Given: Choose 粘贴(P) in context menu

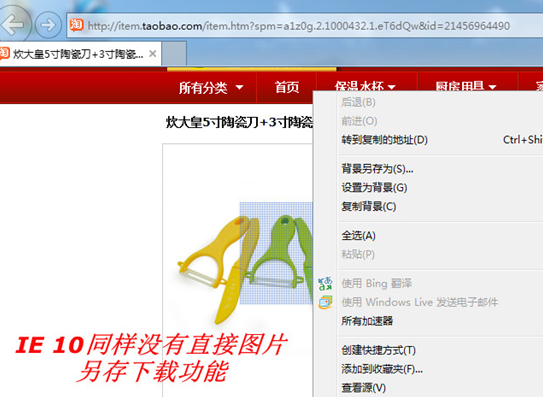Looking at the screenshot, I should pyautogui.click(x=358, y=254).
